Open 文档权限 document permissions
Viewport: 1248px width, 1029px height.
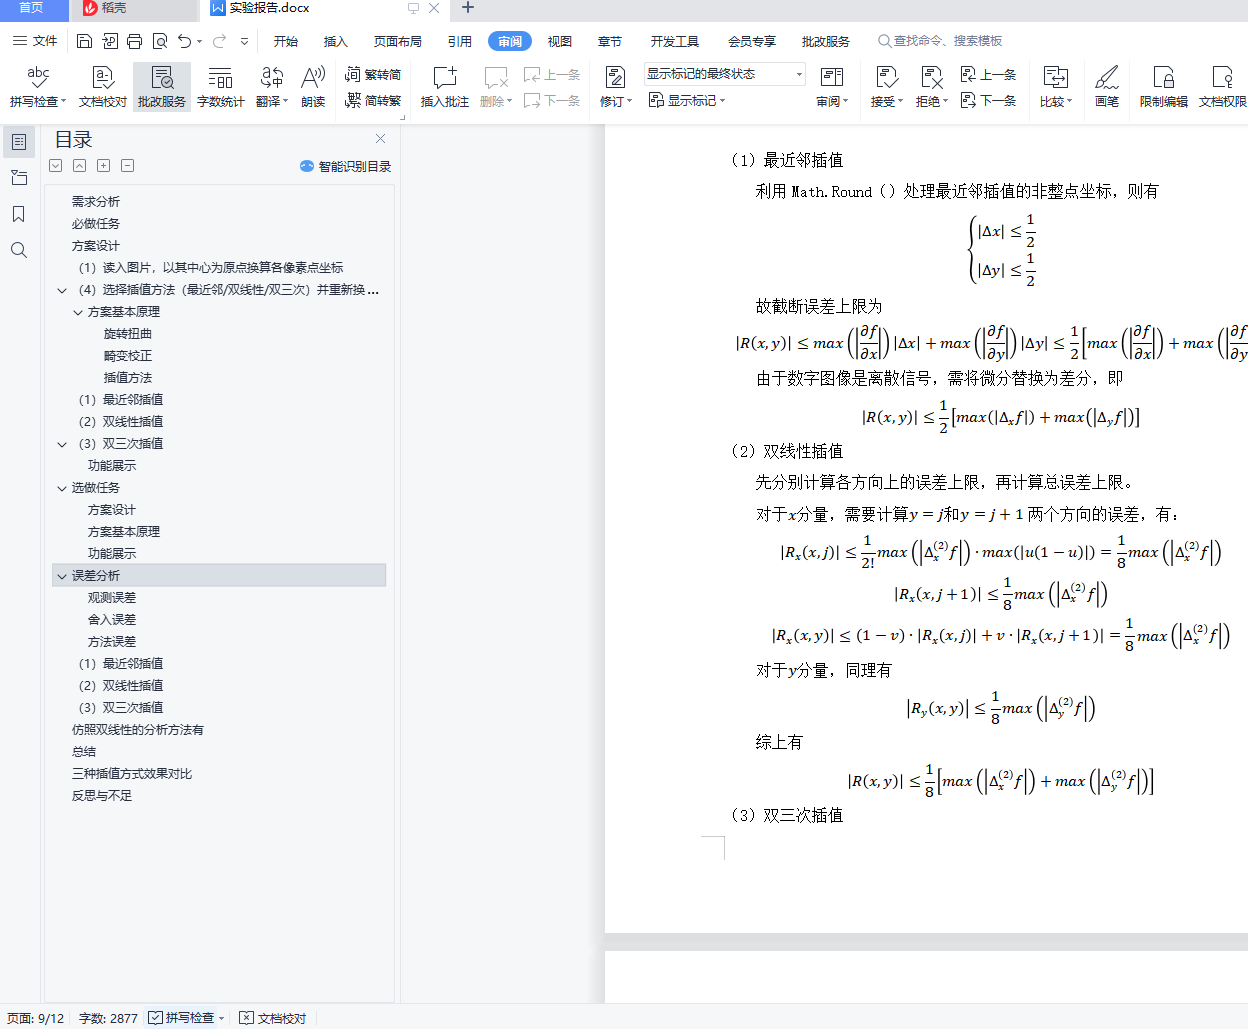1222,87
